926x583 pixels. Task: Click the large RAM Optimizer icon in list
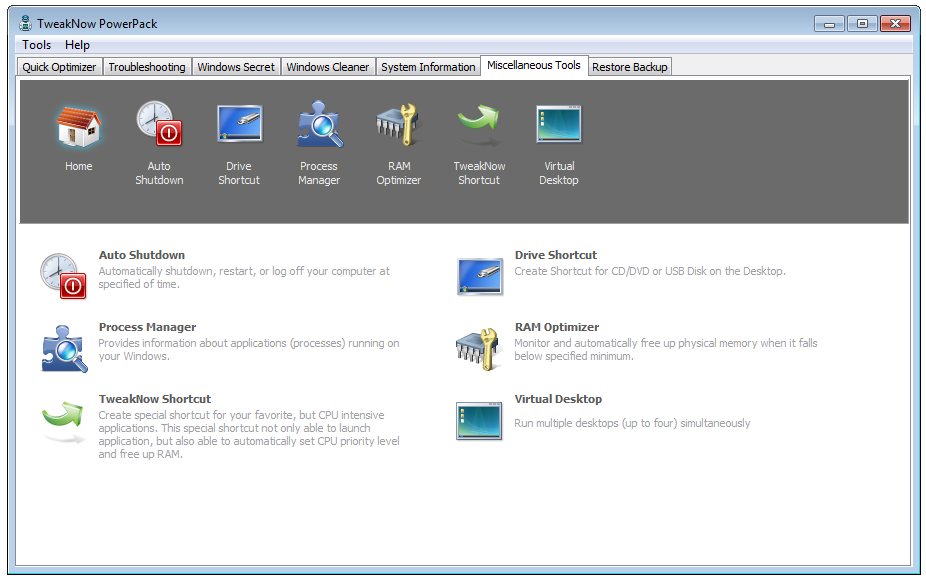point(478,349)
